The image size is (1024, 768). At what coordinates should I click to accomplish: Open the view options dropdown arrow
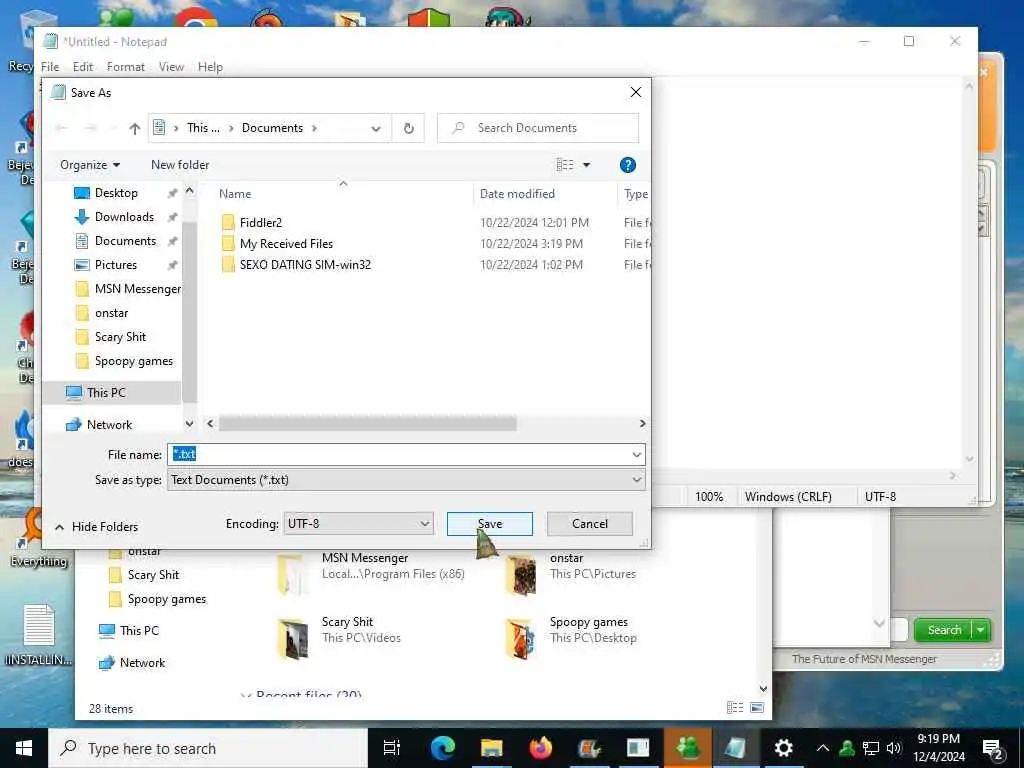[x=586, y=165]
